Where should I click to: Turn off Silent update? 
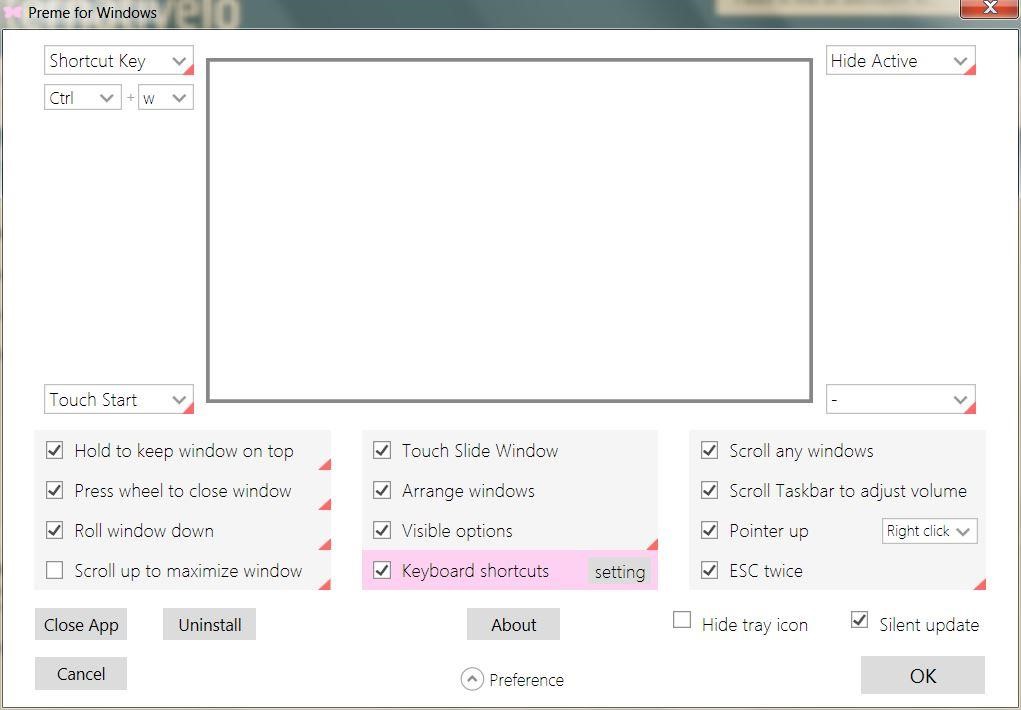(x=859, y=620)
